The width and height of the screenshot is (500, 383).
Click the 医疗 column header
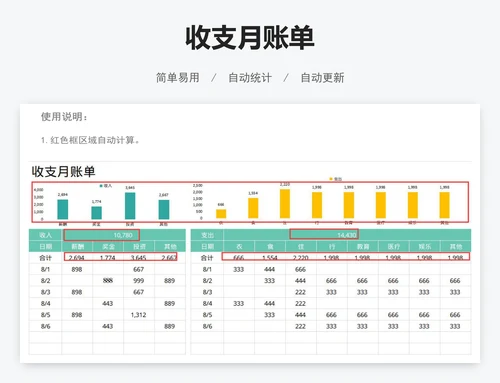(394, 247)
